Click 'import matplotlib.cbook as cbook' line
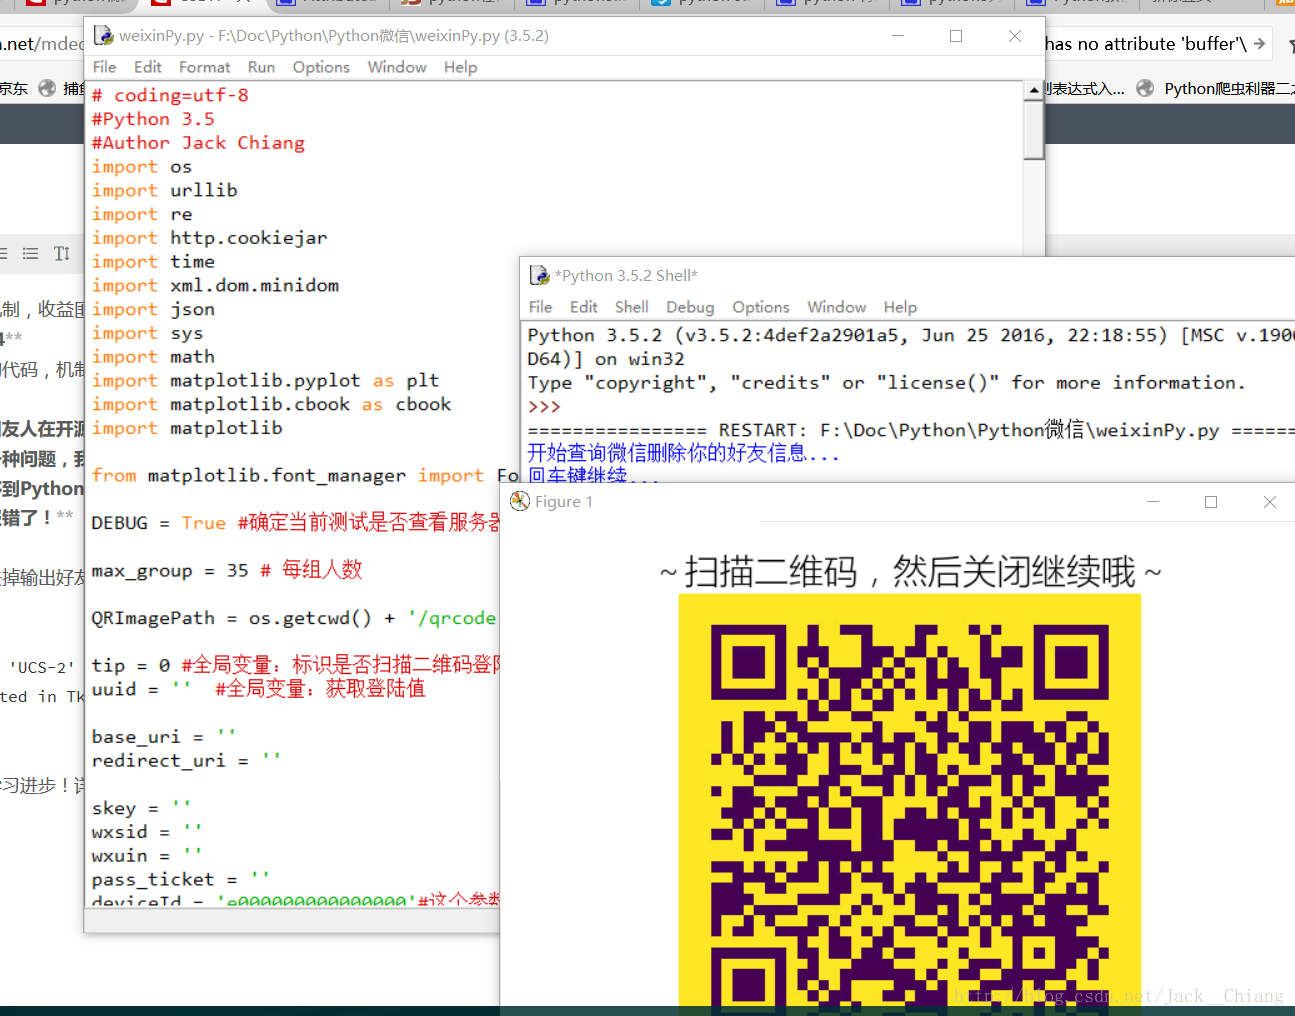This screenshot has height=1016, width=1295. (x=271, y=405)
